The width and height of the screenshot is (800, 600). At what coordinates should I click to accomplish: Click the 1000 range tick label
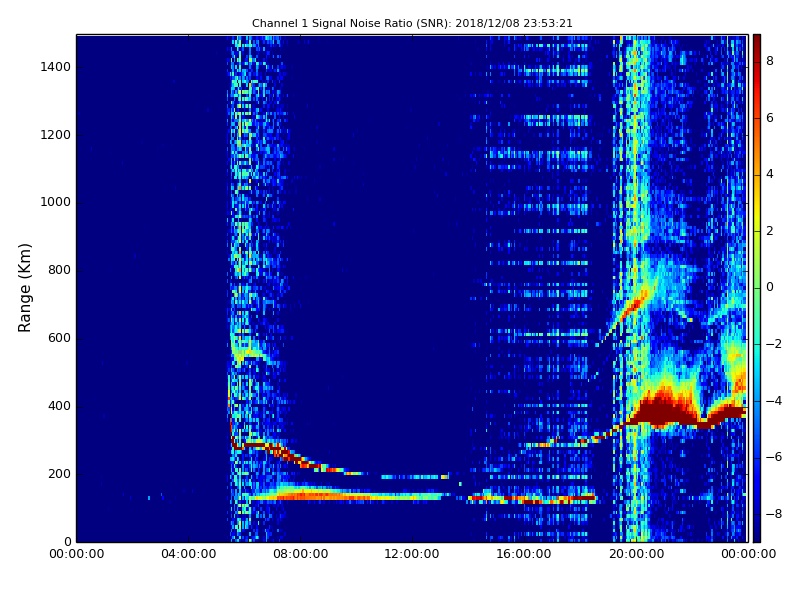56,202
